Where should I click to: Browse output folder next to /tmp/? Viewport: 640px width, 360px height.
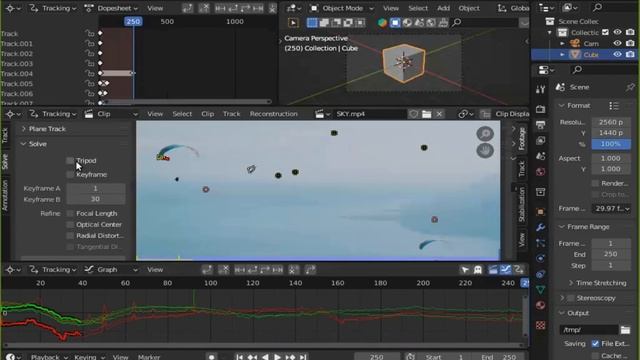pos(625,329)
